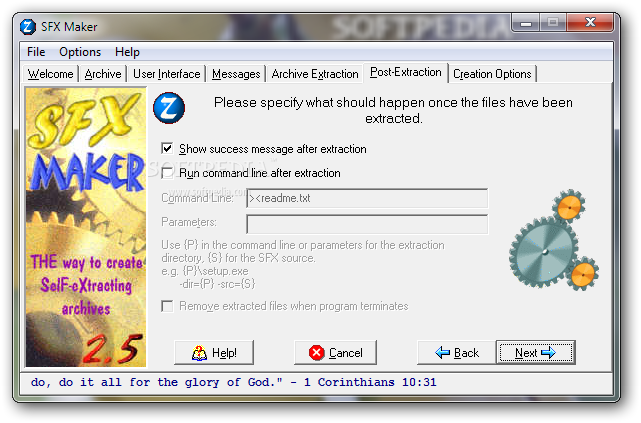641x423 pixels.
Task: Switch to the Messages tab
Action: pyautogui.click(x=236, y=74)
